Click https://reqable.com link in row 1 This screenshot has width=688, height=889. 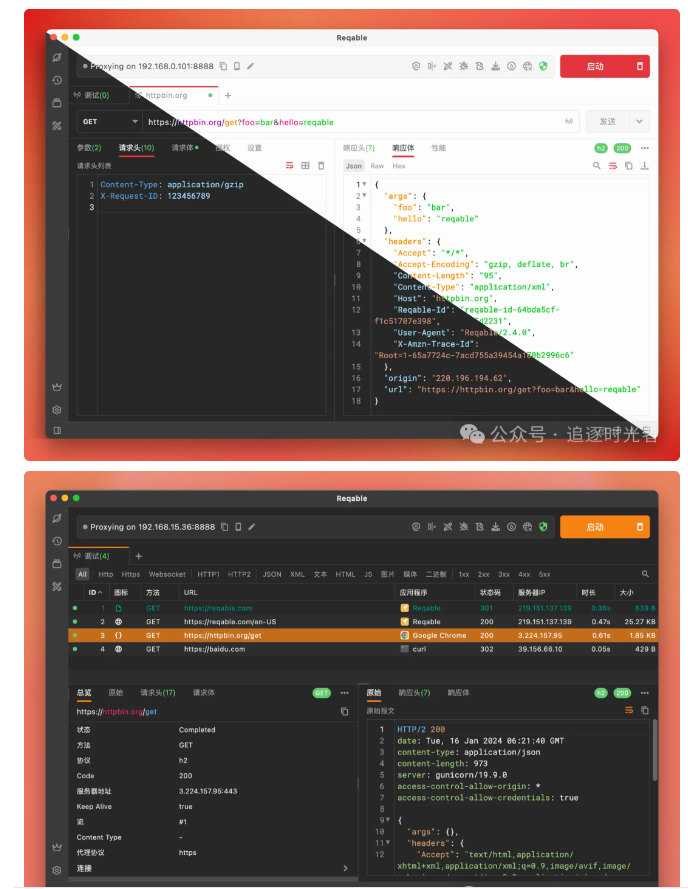[218, 608]
